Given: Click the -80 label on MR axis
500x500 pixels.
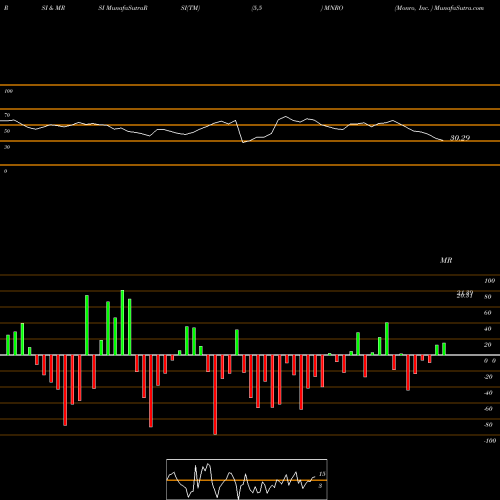Looking at the screenshot, I should [488, 425].
